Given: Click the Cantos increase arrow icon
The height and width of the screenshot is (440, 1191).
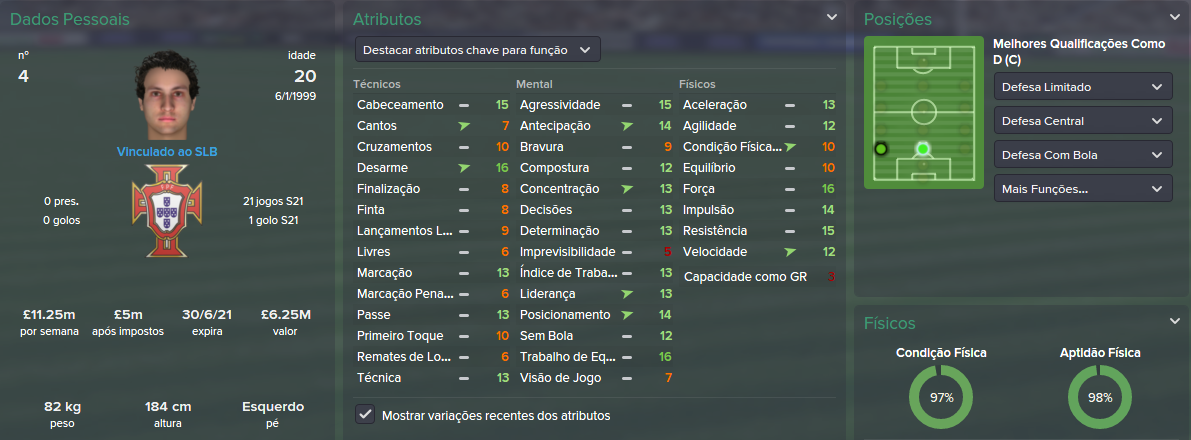Looking at the screenshot, I should click(x=463, y=126).
